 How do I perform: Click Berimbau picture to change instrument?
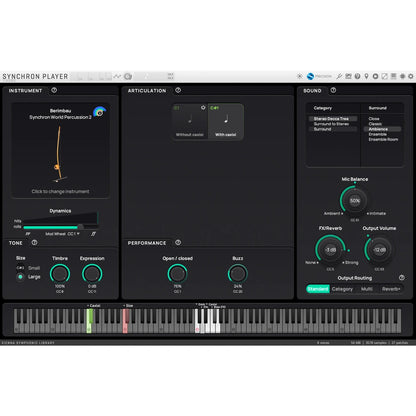[x=59, y=153]
